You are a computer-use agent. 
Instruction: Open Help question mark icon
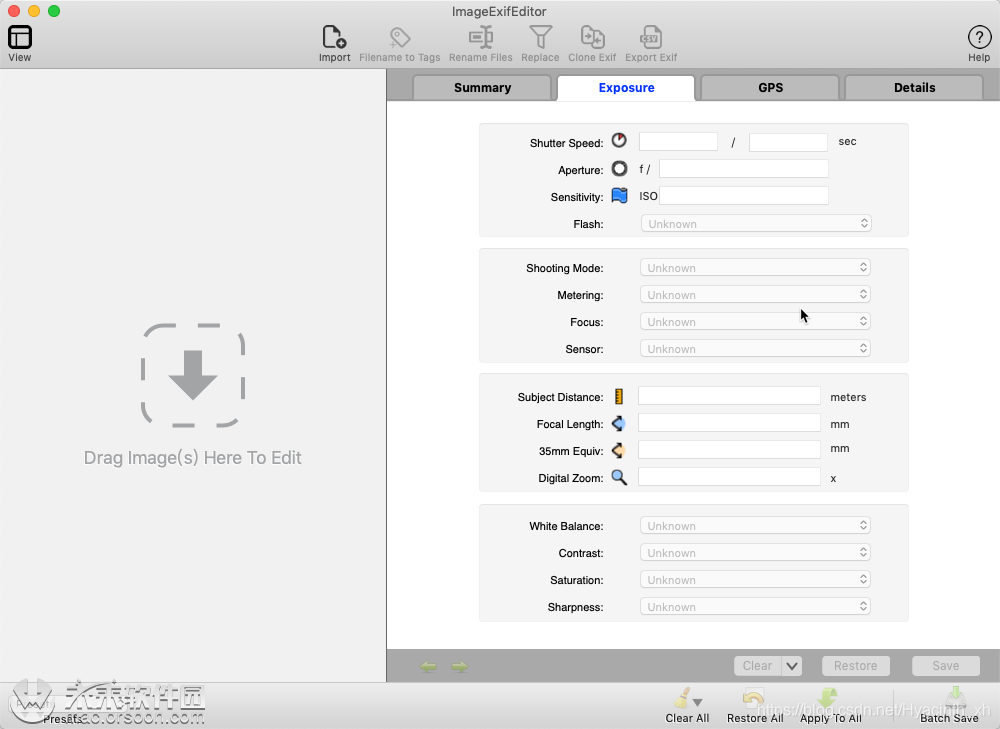point(979,37)
